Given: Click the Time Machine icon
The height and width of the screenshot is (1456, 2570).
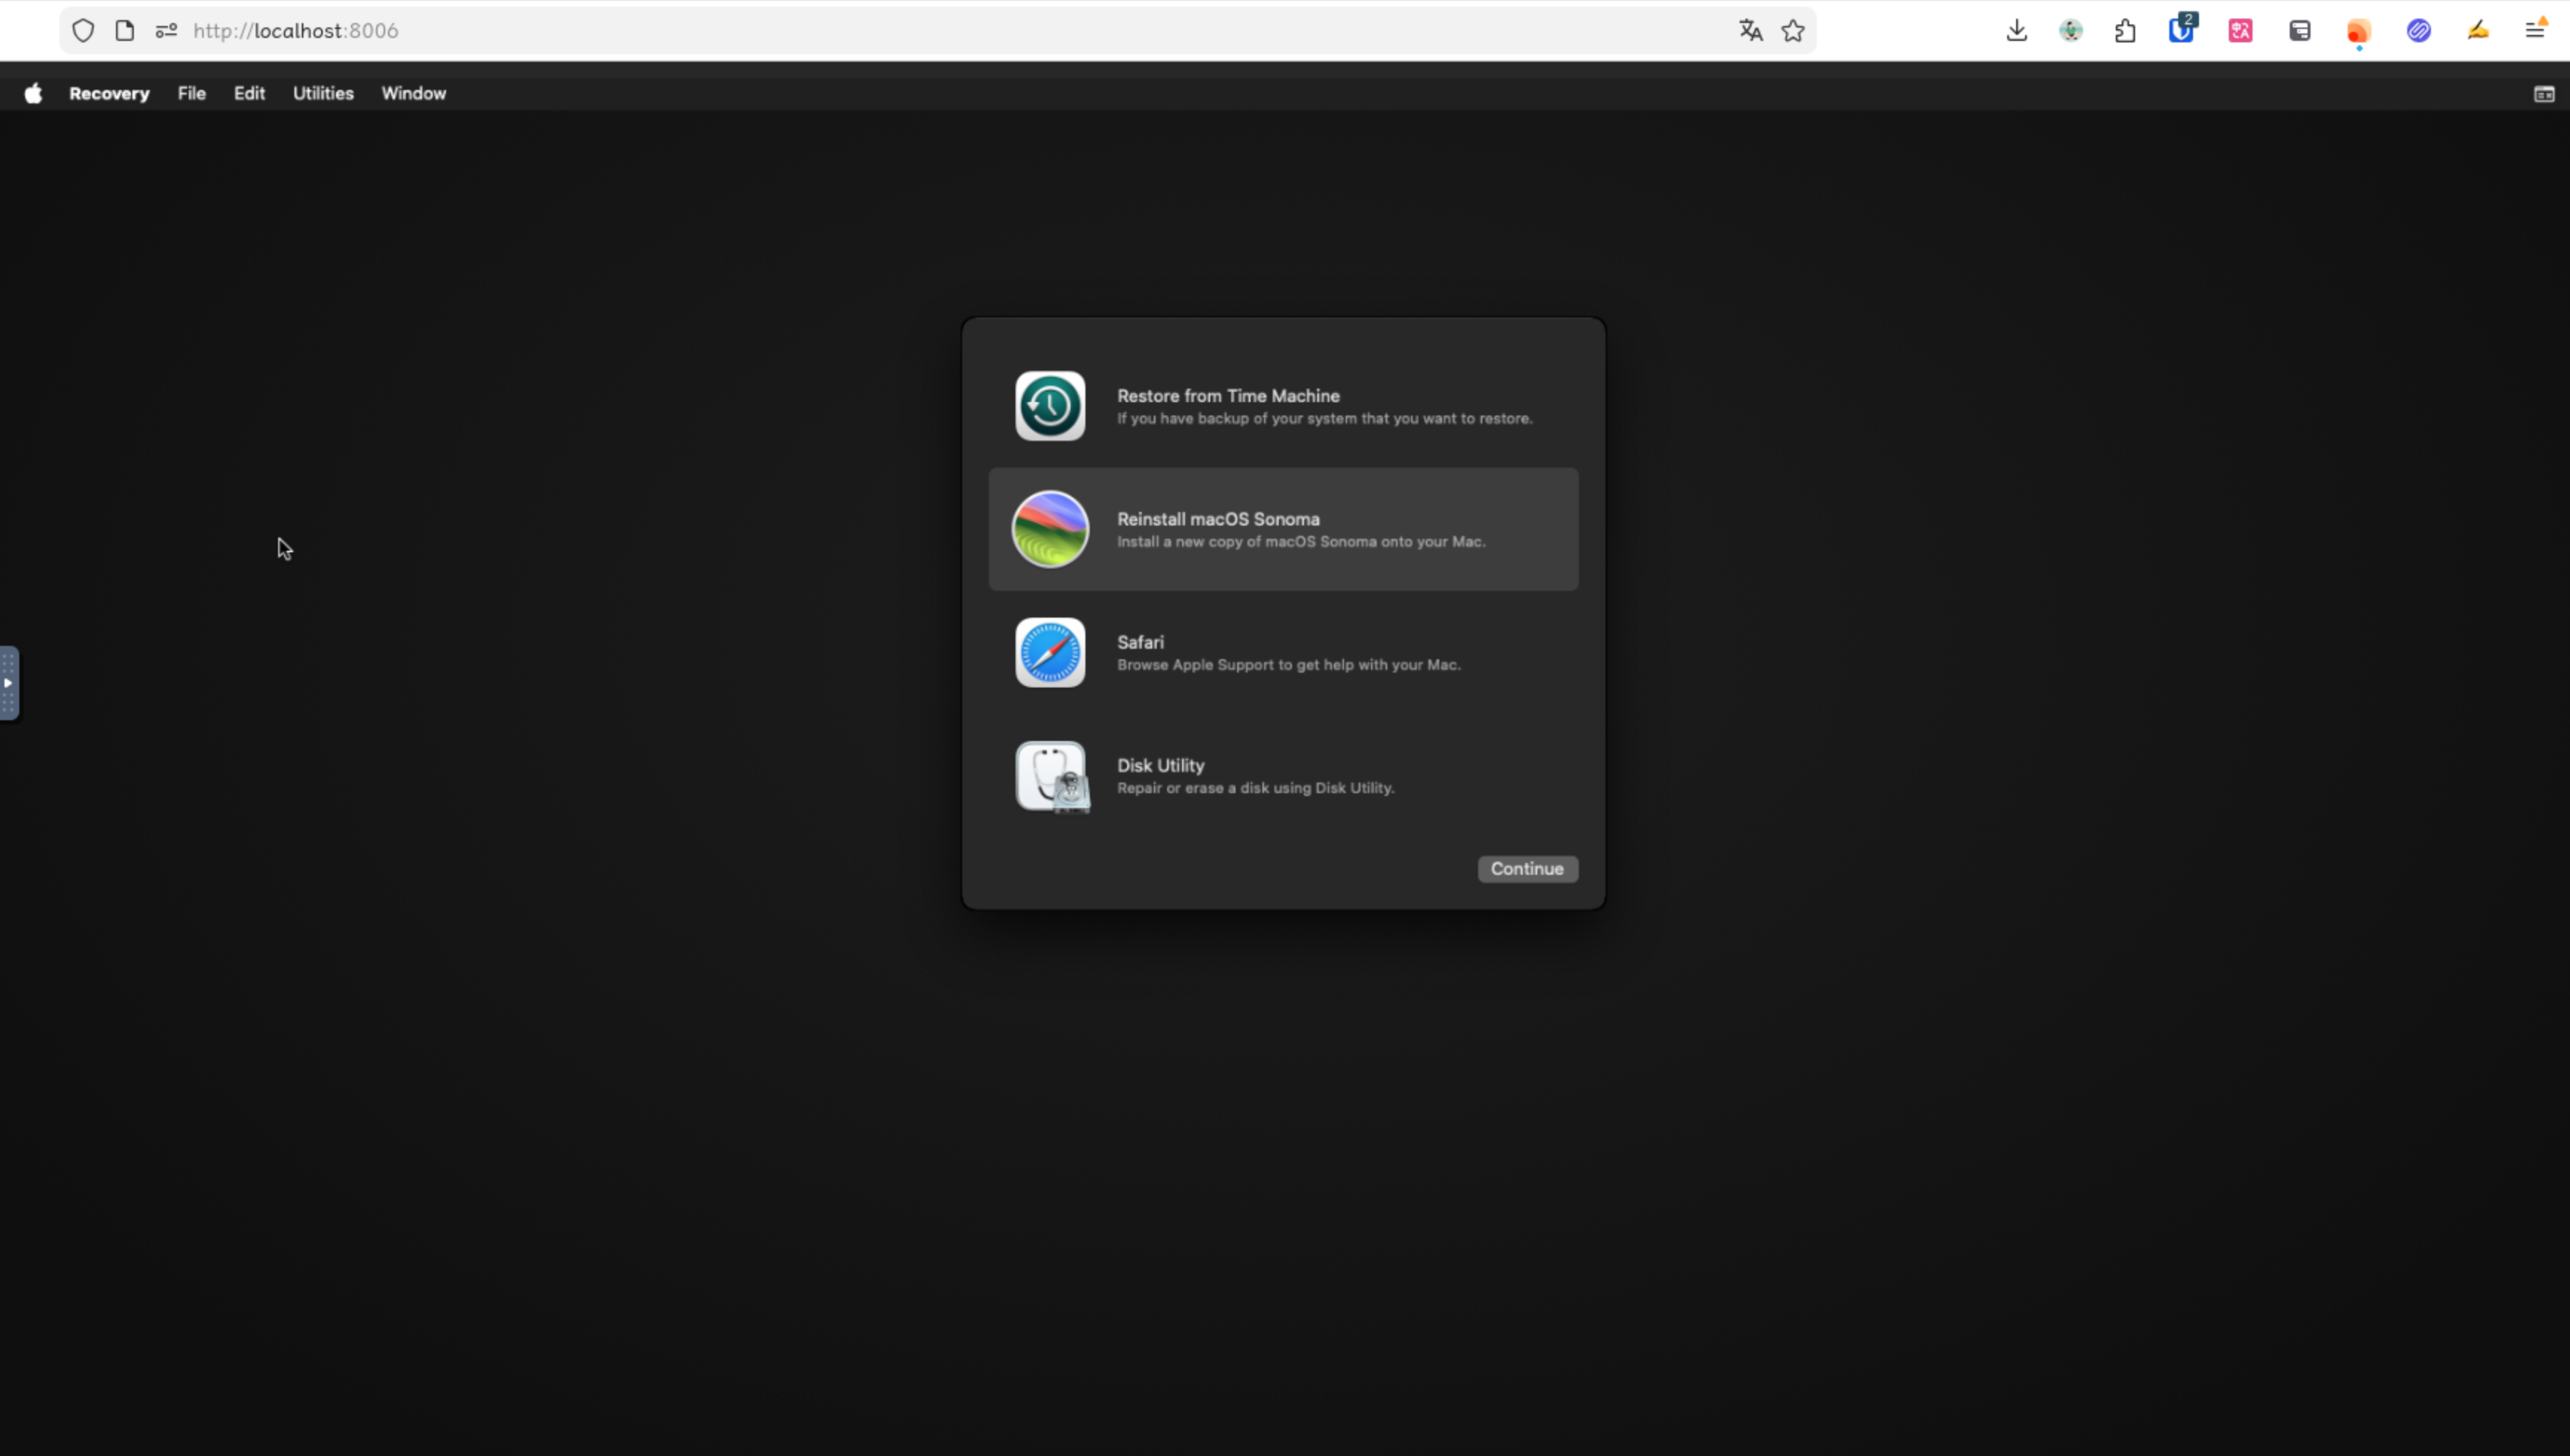Looking at the screenshot, I should [1050, 406].
